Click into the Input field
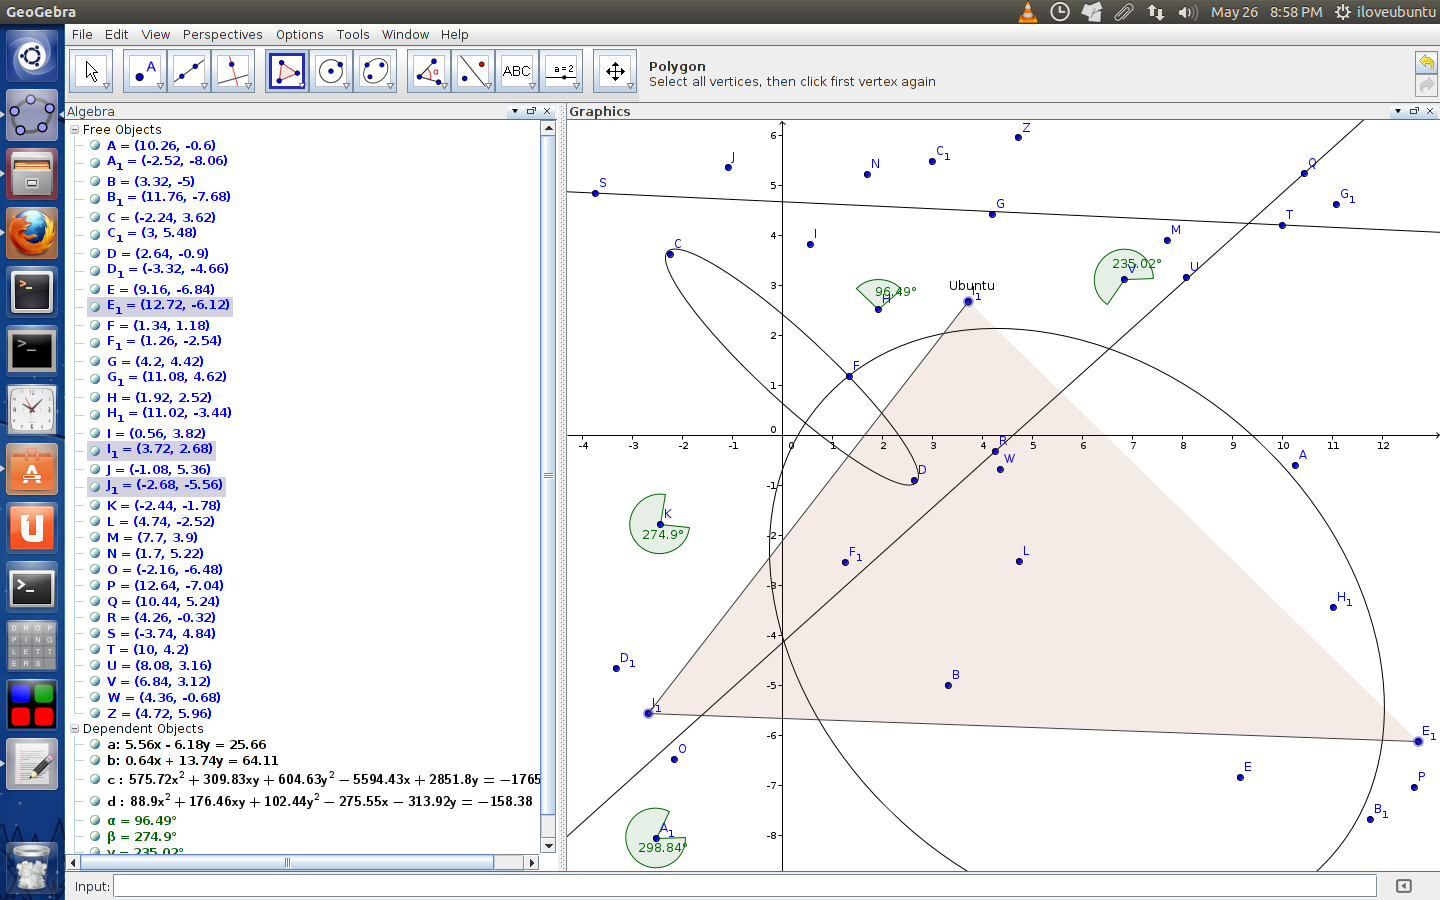 pos(744,886)
